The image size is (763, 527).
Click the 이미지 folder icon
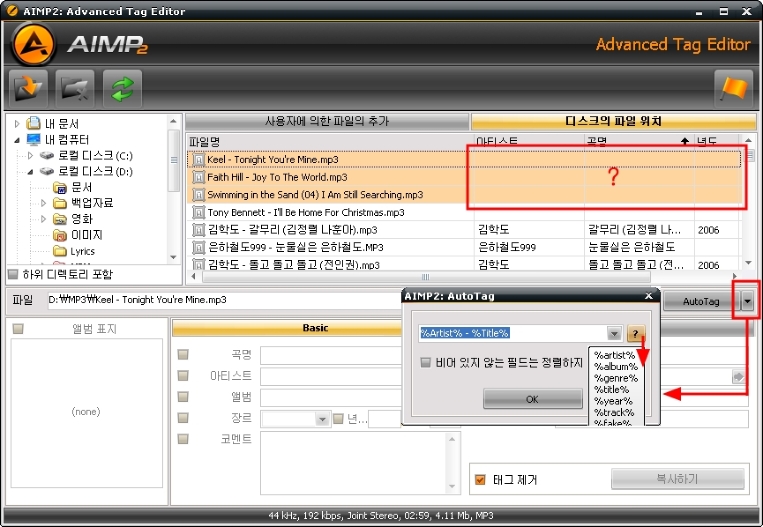60,235
